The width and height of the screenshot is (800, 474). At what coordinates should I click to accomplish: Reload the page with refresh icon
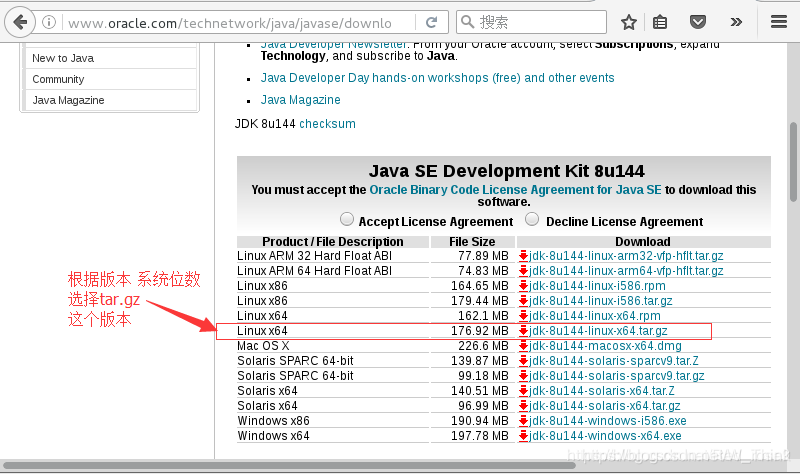[x=432, y=22]
